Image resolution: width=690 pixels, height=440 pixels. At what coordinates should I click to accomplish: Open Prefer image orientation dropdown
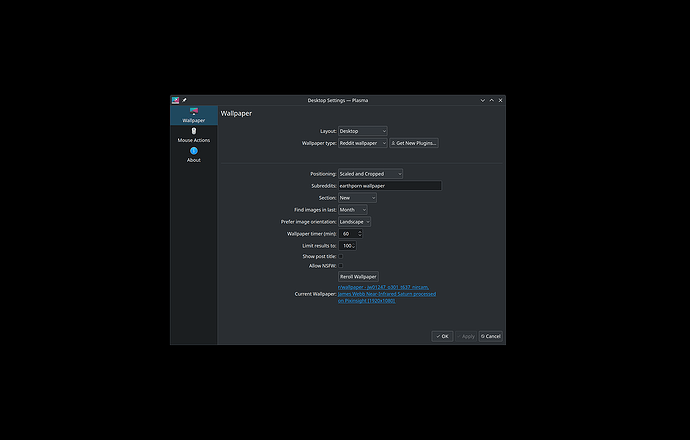pyautogui.click(x=354, y=222)
